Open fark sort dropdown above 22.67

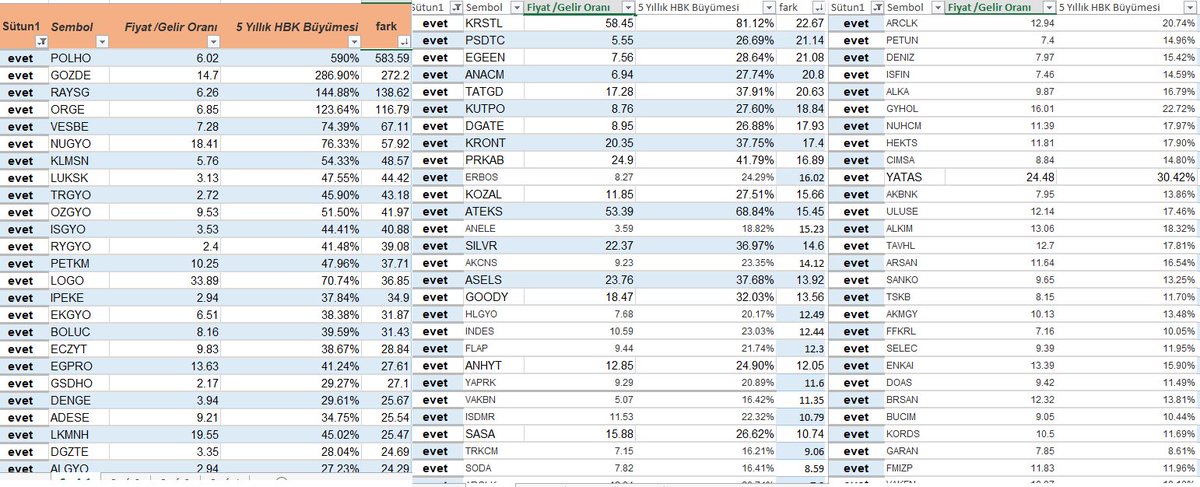(821, 7)
